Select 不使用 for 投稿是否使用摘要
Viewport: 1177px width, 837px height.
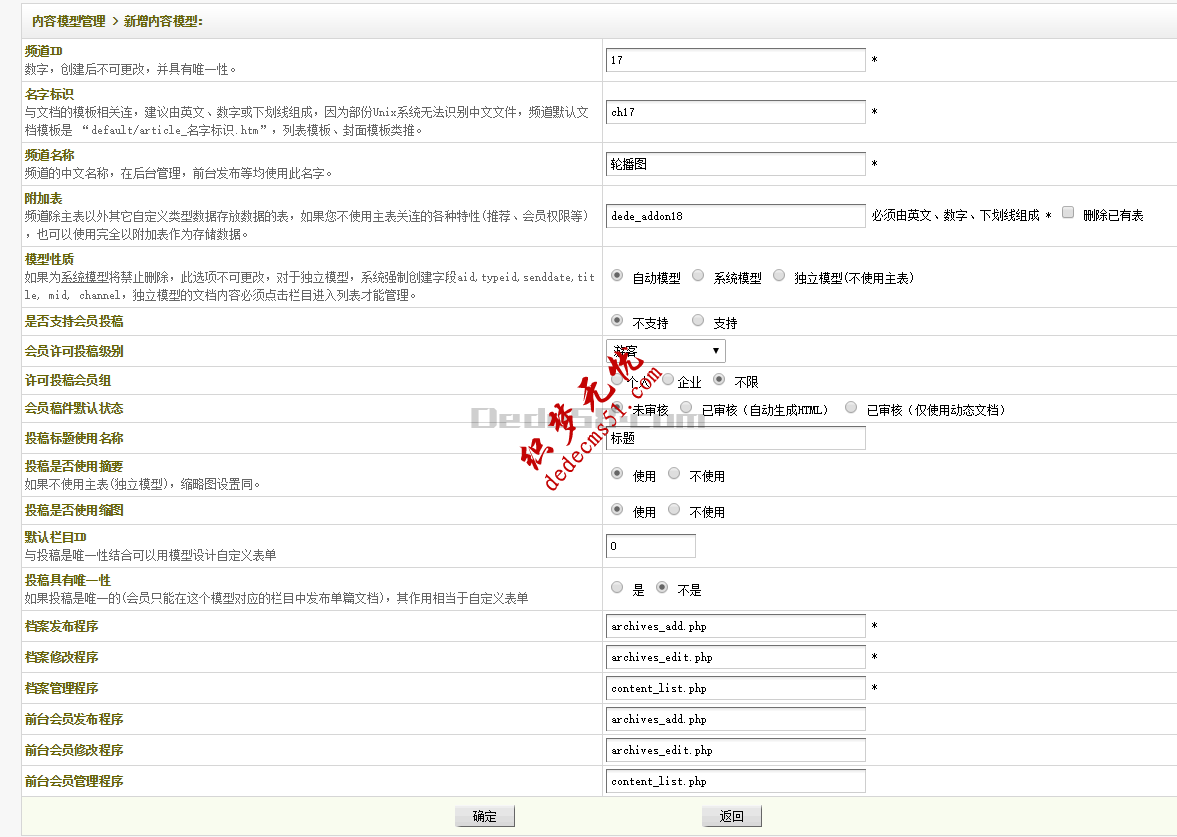point(674,474)
